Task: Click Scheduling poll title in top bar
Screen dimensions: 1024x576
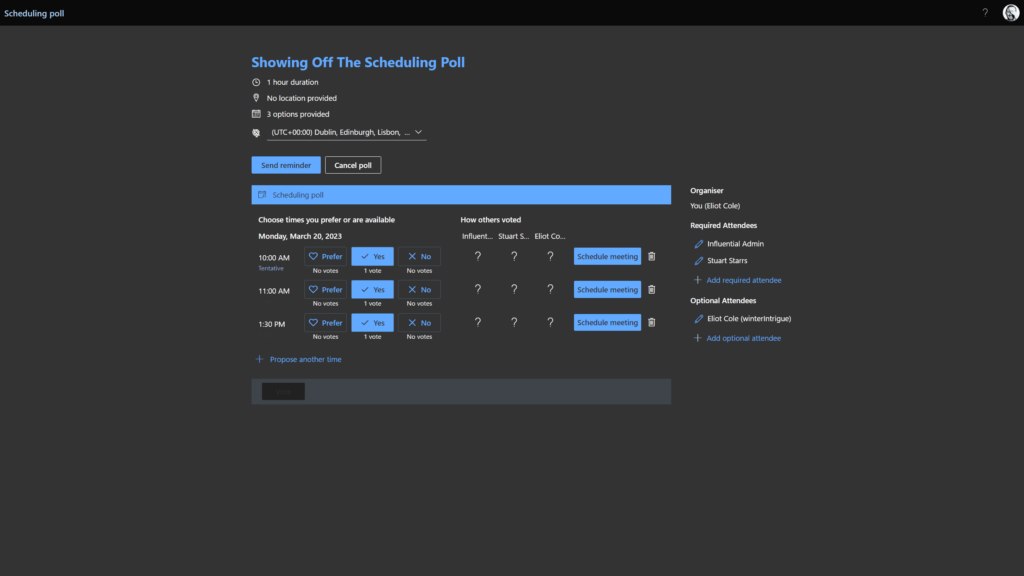Action: point(33,13)
